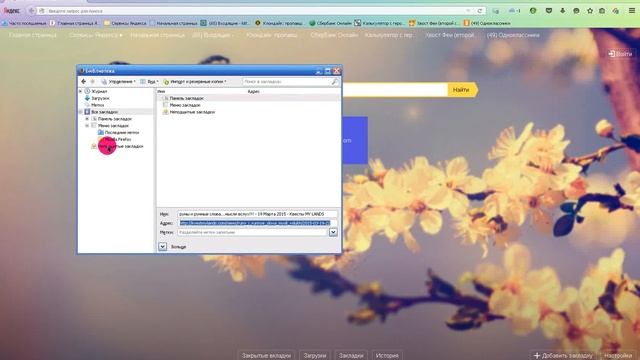Click the green round extension icon in the browser toolbar

tap(533, 11)
